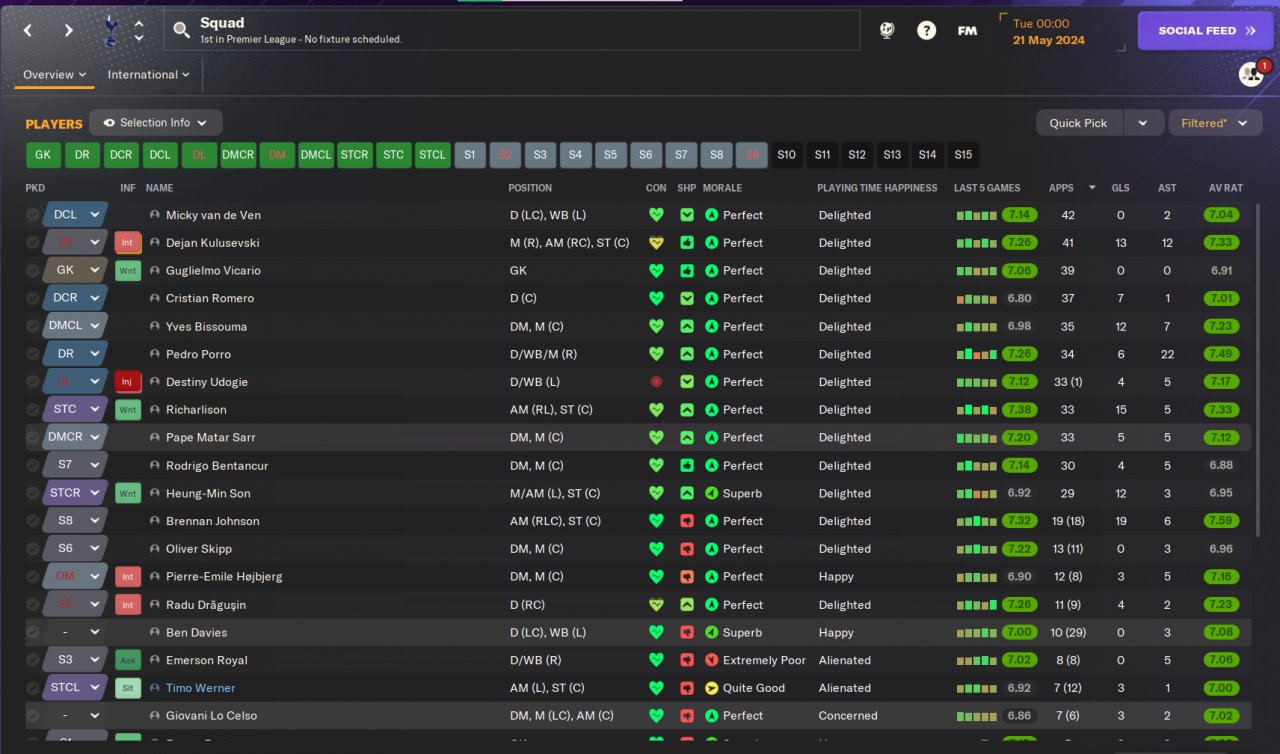Viewport: 1280px width, 754px height.
Task: Open the International tab
Action: pyautogui.click(x=149, y=75)
